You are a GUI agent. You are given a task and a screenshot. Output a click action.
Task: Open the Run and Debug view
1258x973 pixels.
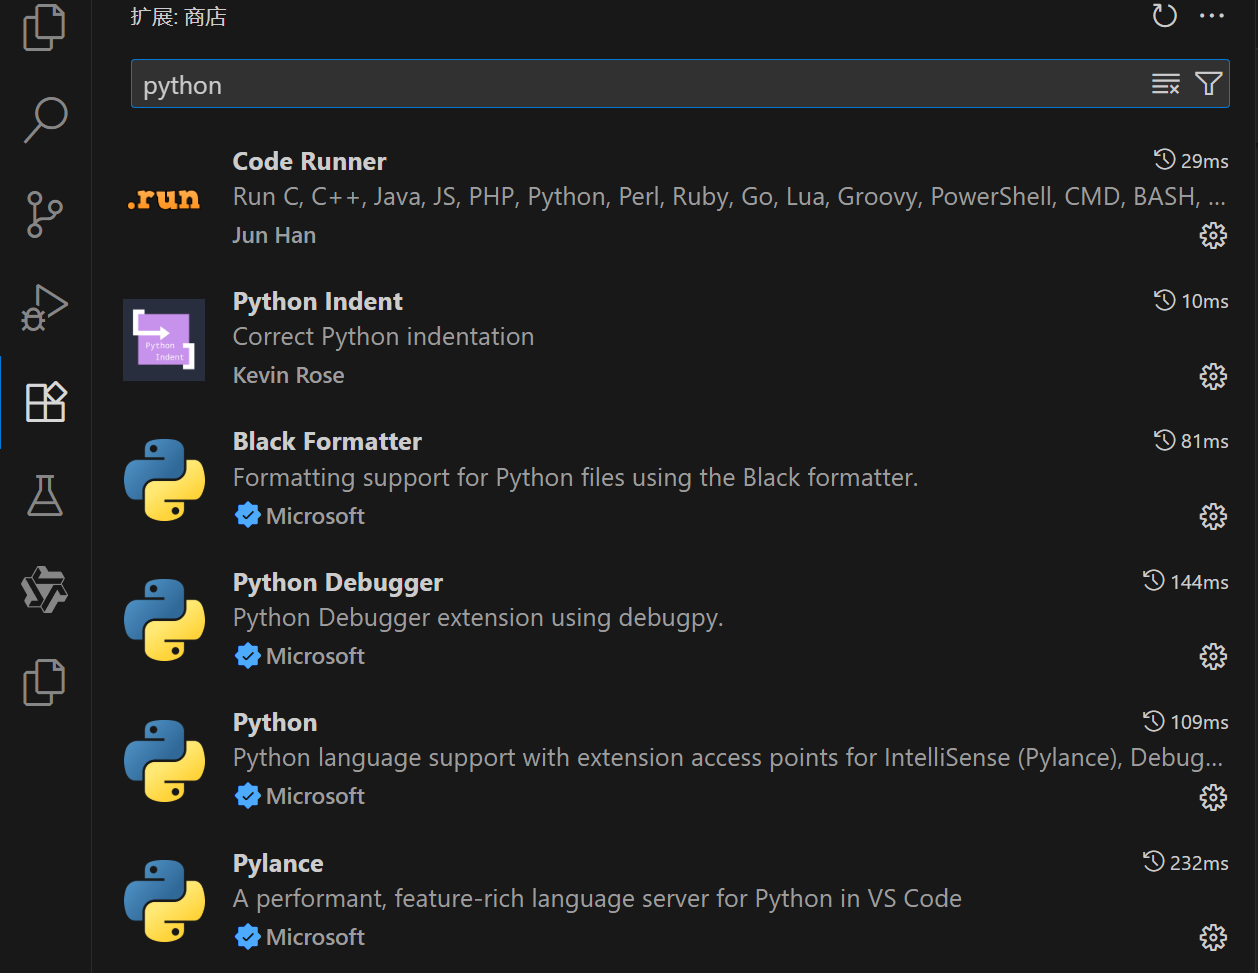44,308
